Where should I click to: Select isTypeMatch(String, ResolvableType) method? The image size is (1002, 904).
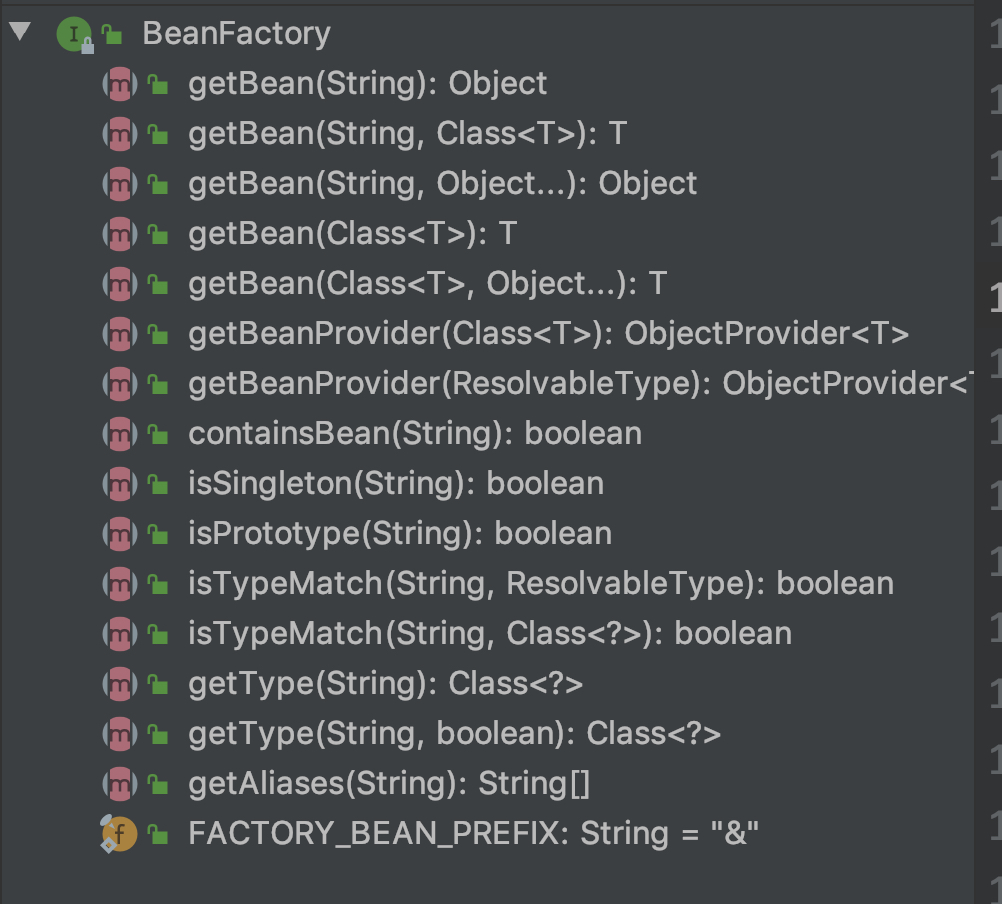pyautogui.click(x=540, y=584)
